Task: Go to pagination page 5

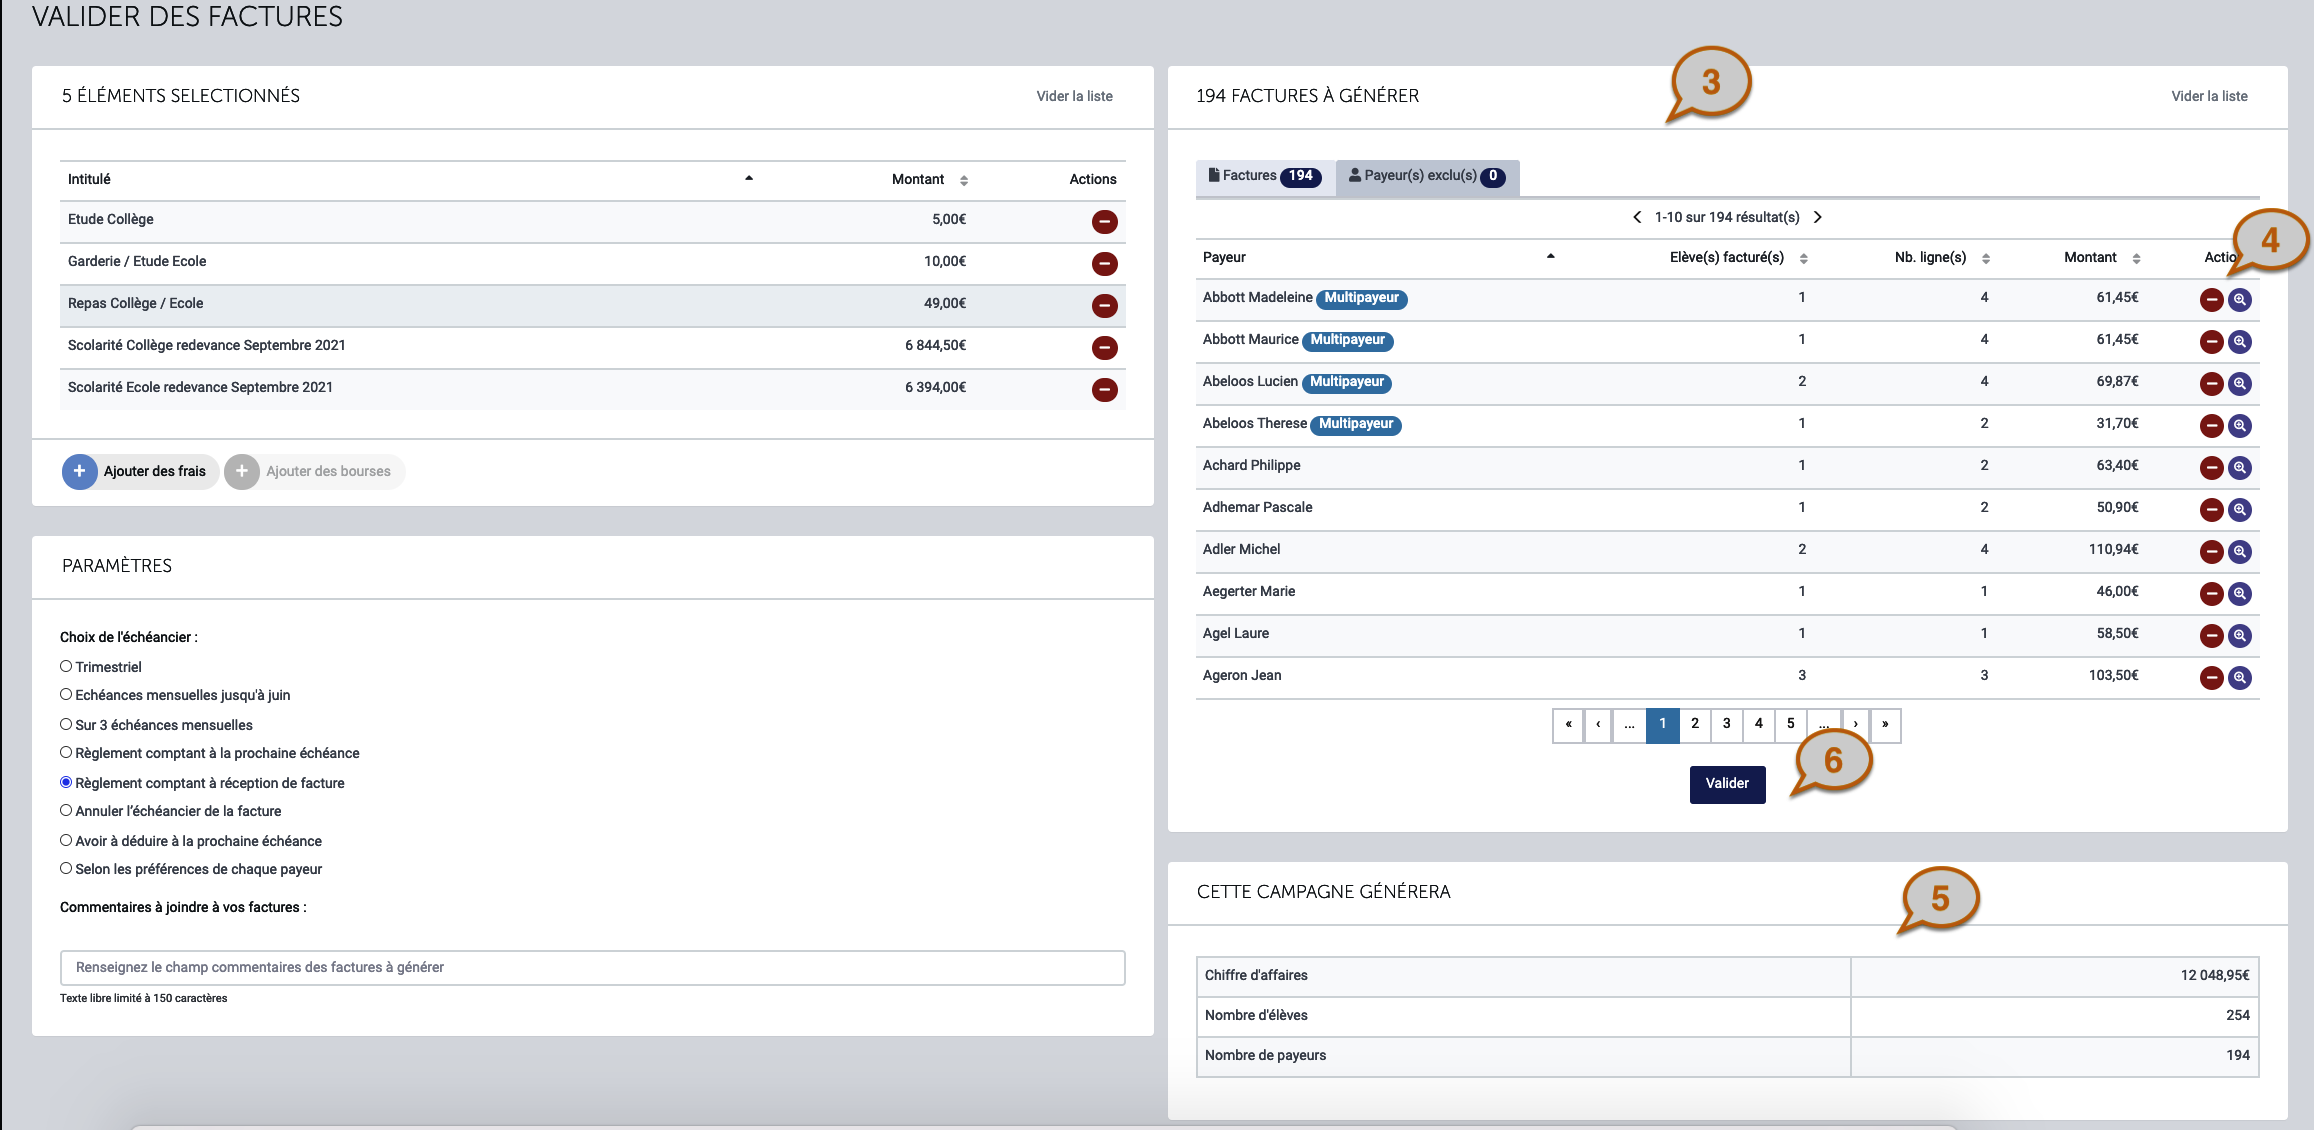Action: [x=1791, y=724]
